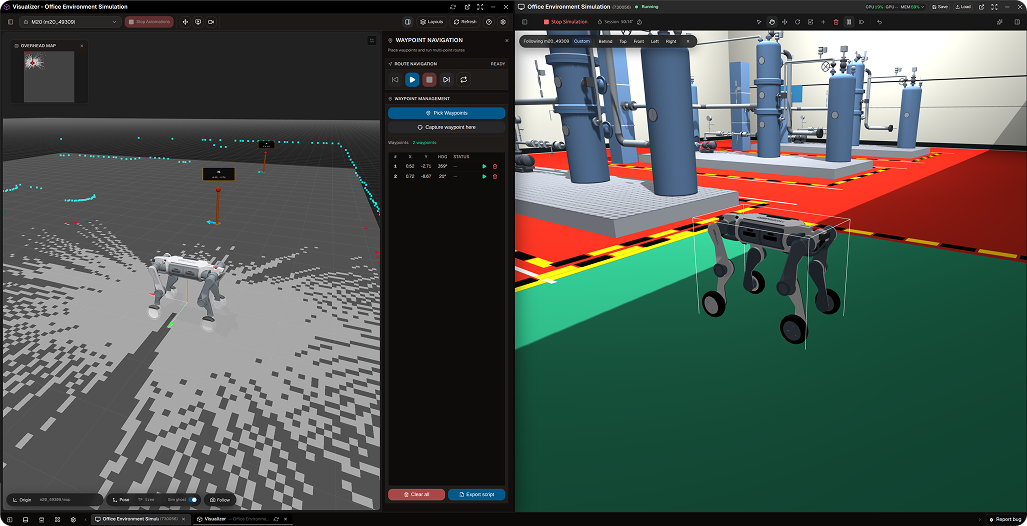Jump to the previous waypoint in route
Viewport: 1027px width, 526px height.
pos(395,79)
